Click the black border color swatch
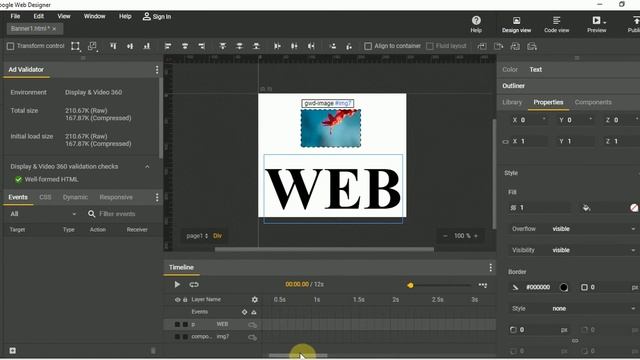This screenshot has width=640, height=360. point(564,287)
